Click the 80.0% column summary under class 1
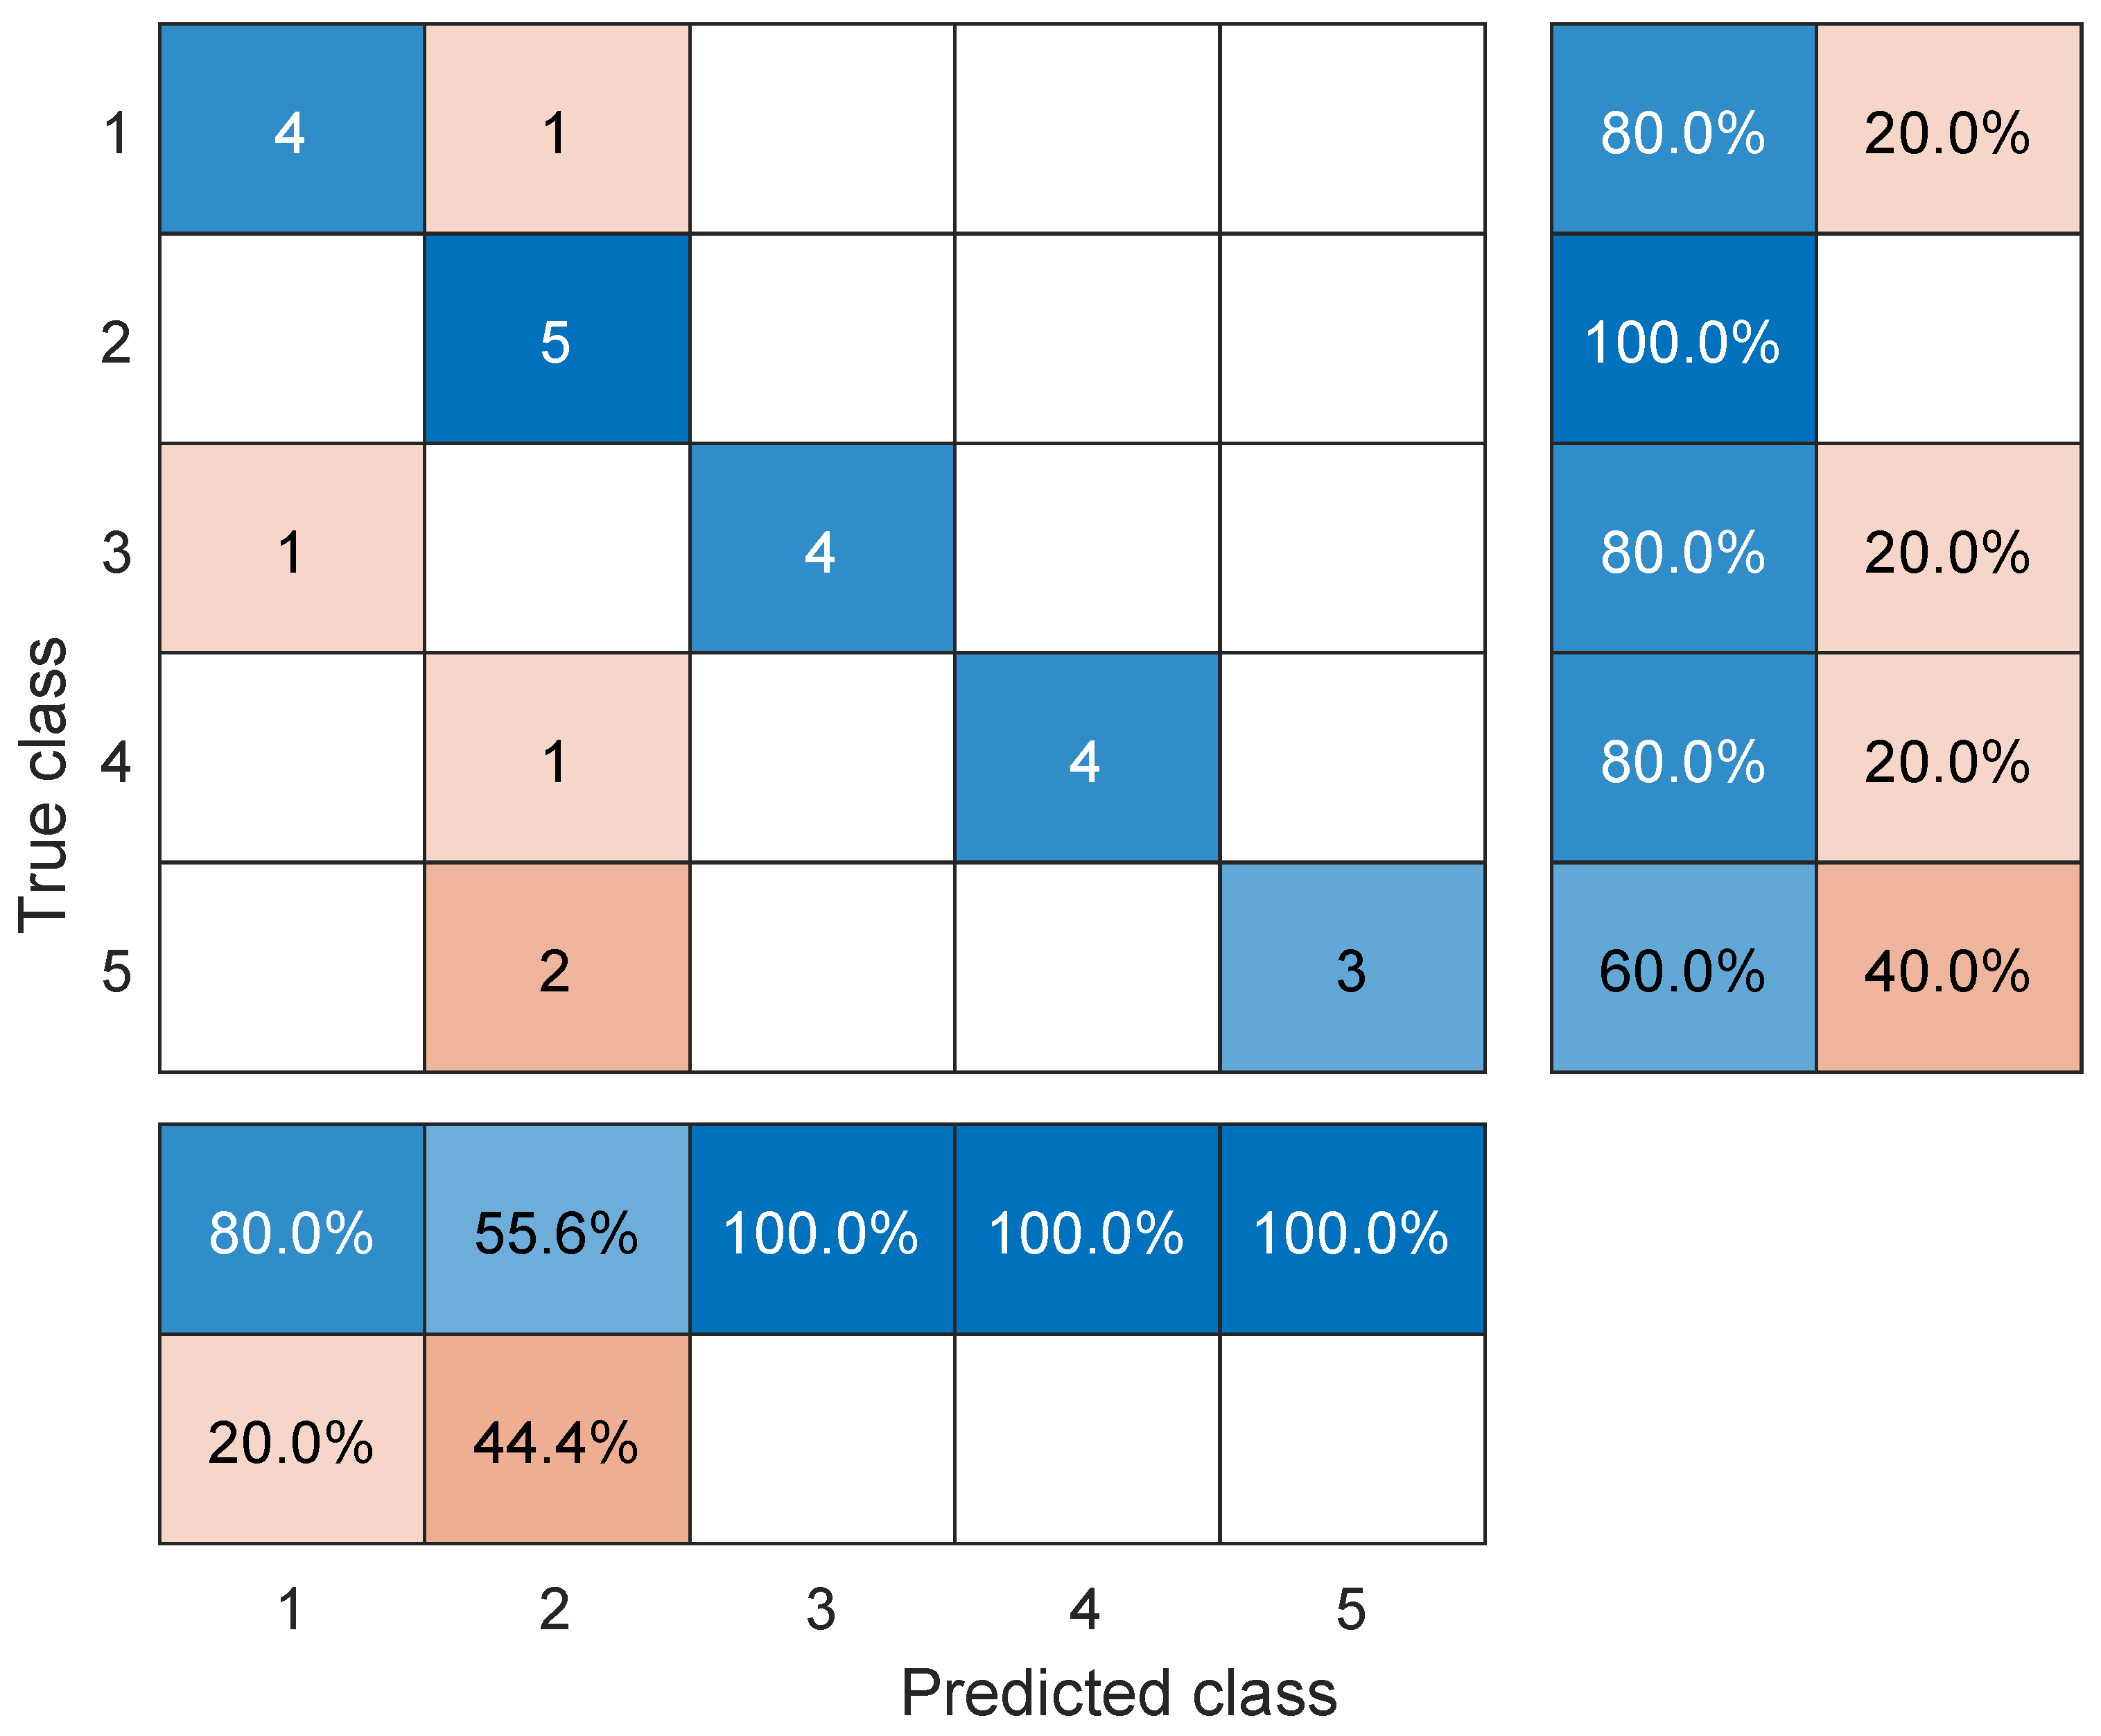 coord(291,1228)
